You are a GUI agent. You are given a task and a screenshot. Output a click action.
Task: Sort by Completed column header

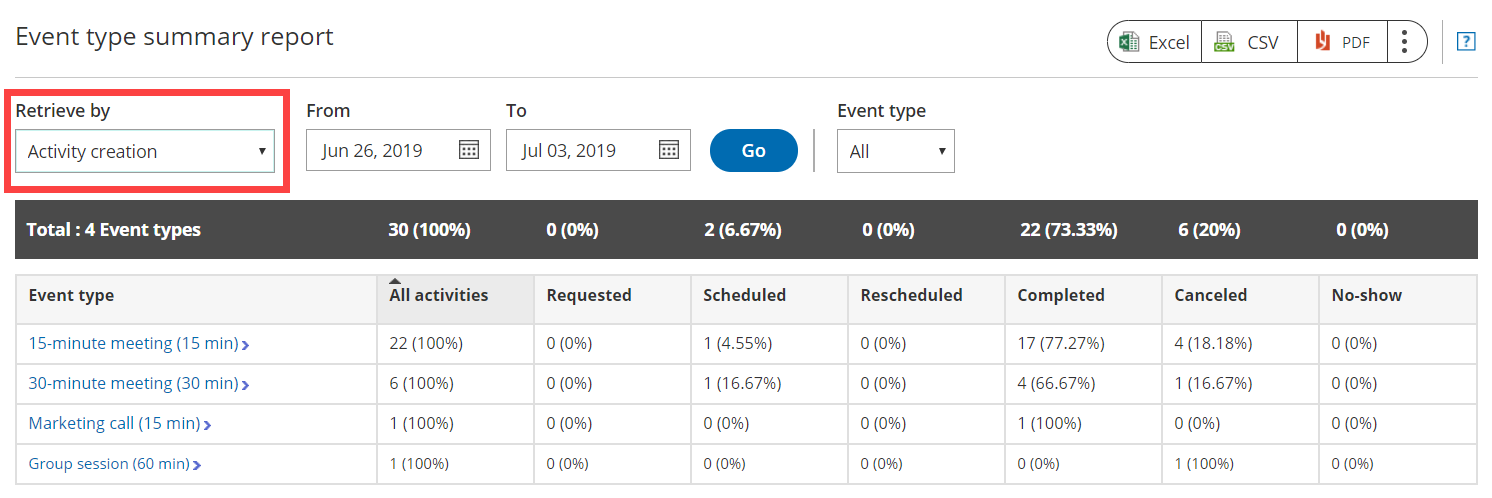point(1060,295)
